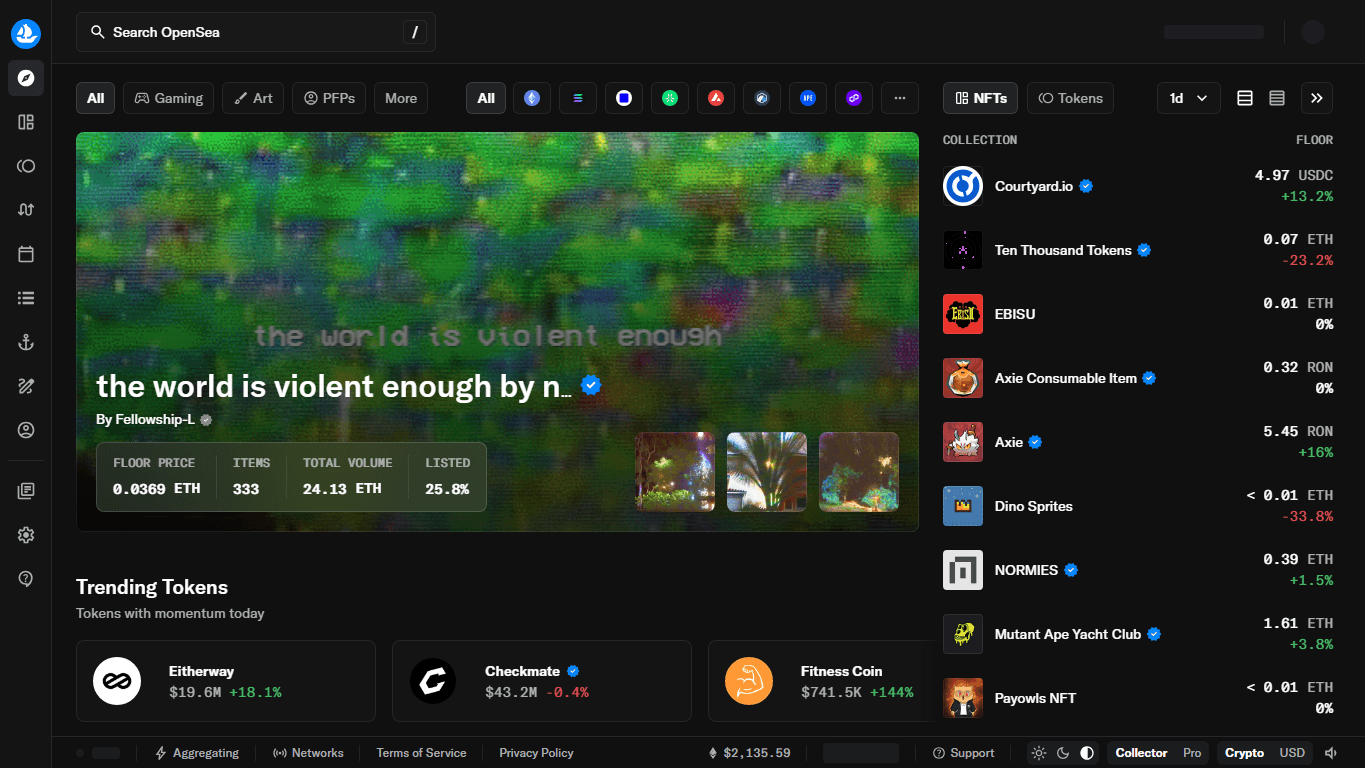Select the Discover compass icon in sidebar
The height and width of the screenshot is (768, 1365).
tap(26, 78)
